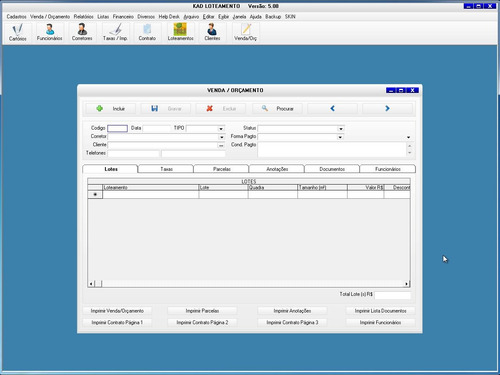This screenshot has height=375, width=500.
Task: Click Imprimir Contrato Página 1 button
Action: coord(117,323)
